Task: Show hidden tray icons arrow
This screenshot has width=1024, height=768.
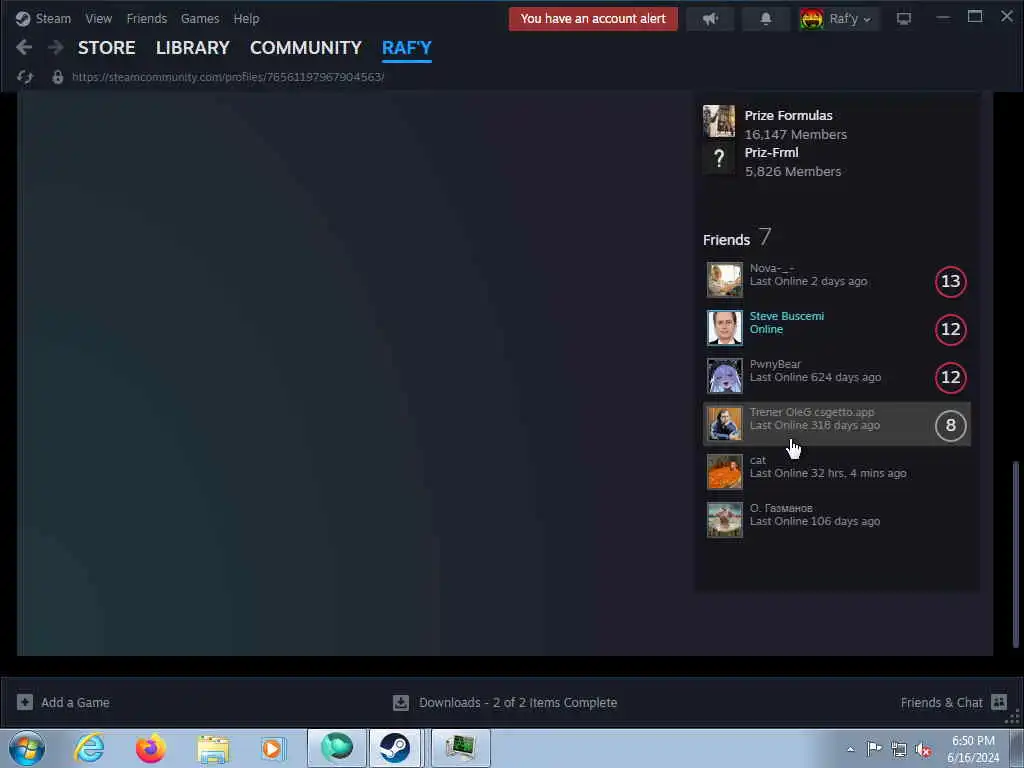Action: [x=850, y=749]
